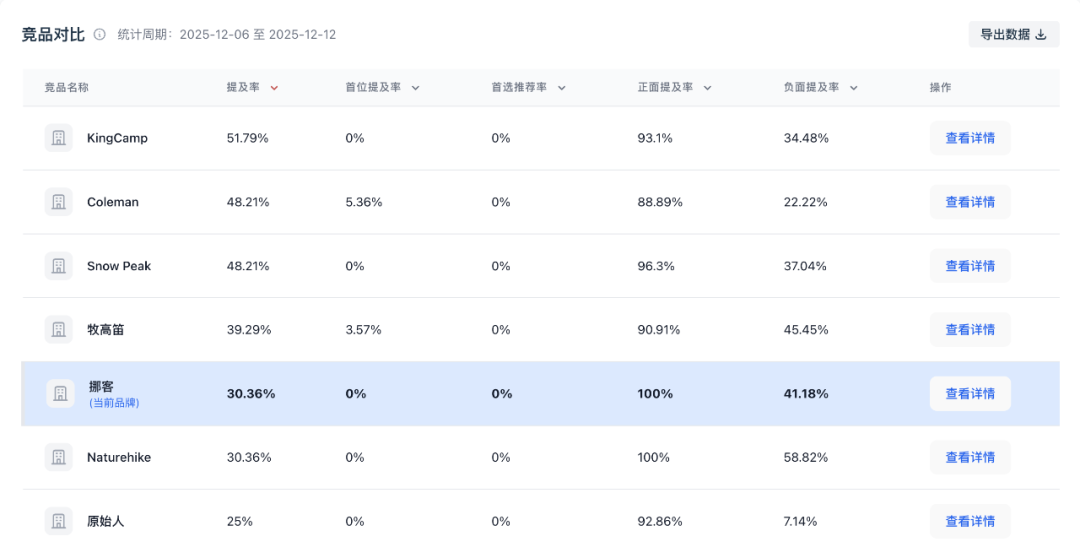Click the 22.22% negative rate cell
1080x558 pixels.
pyautogui.click(x=805, y=202)
